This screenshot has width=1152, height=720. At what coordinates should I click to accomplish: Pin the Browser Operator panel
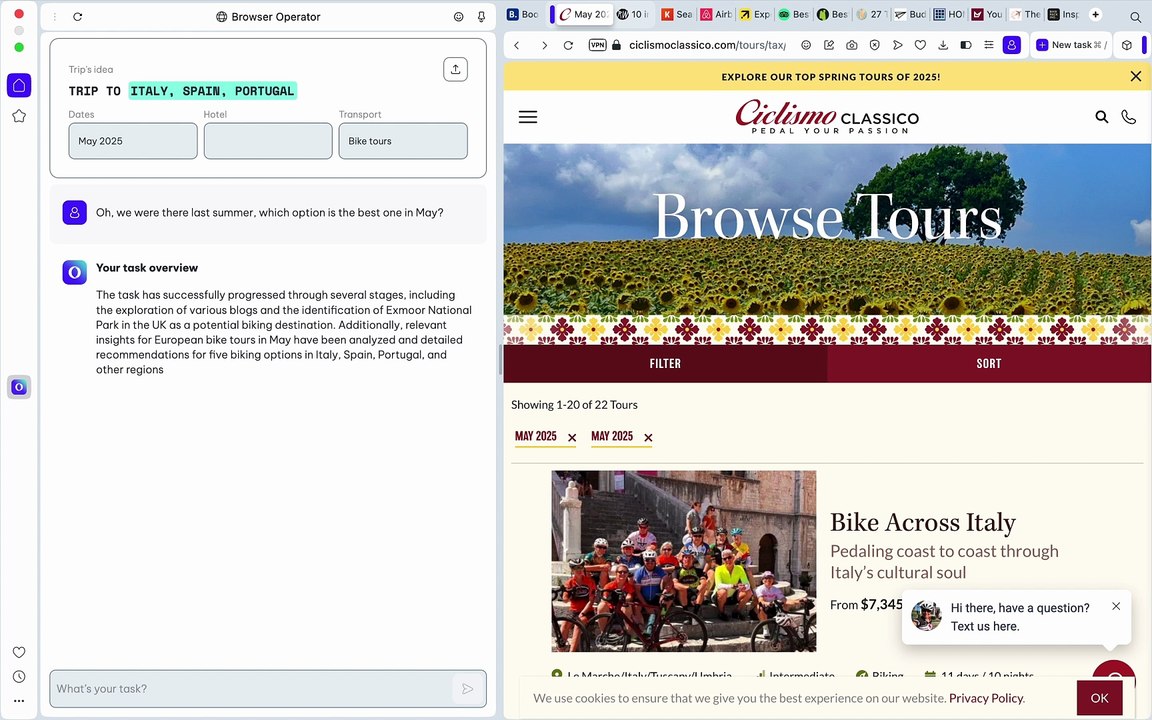pos(481,16)
